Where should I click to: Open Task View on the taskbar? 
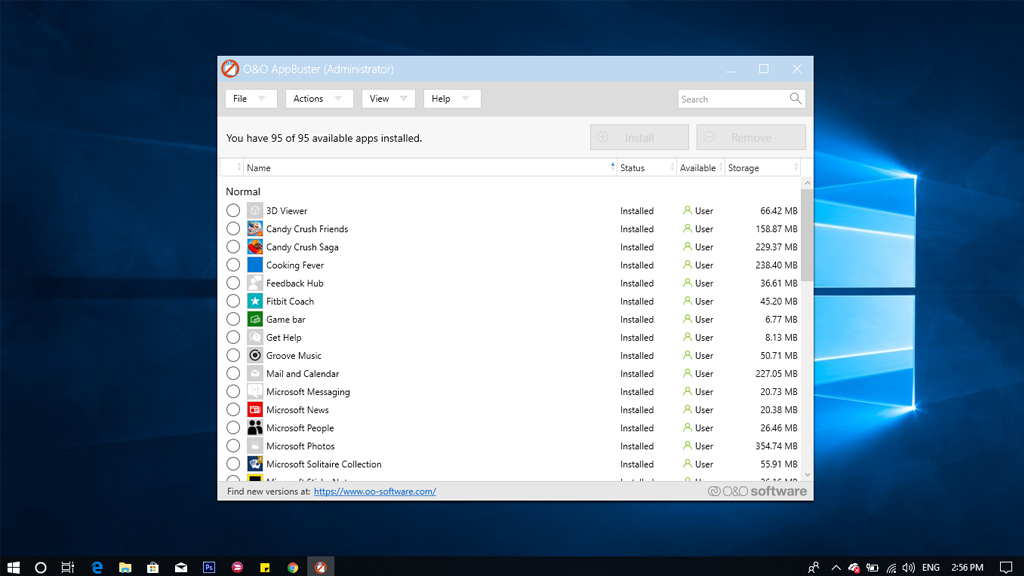tap(68, 568)
